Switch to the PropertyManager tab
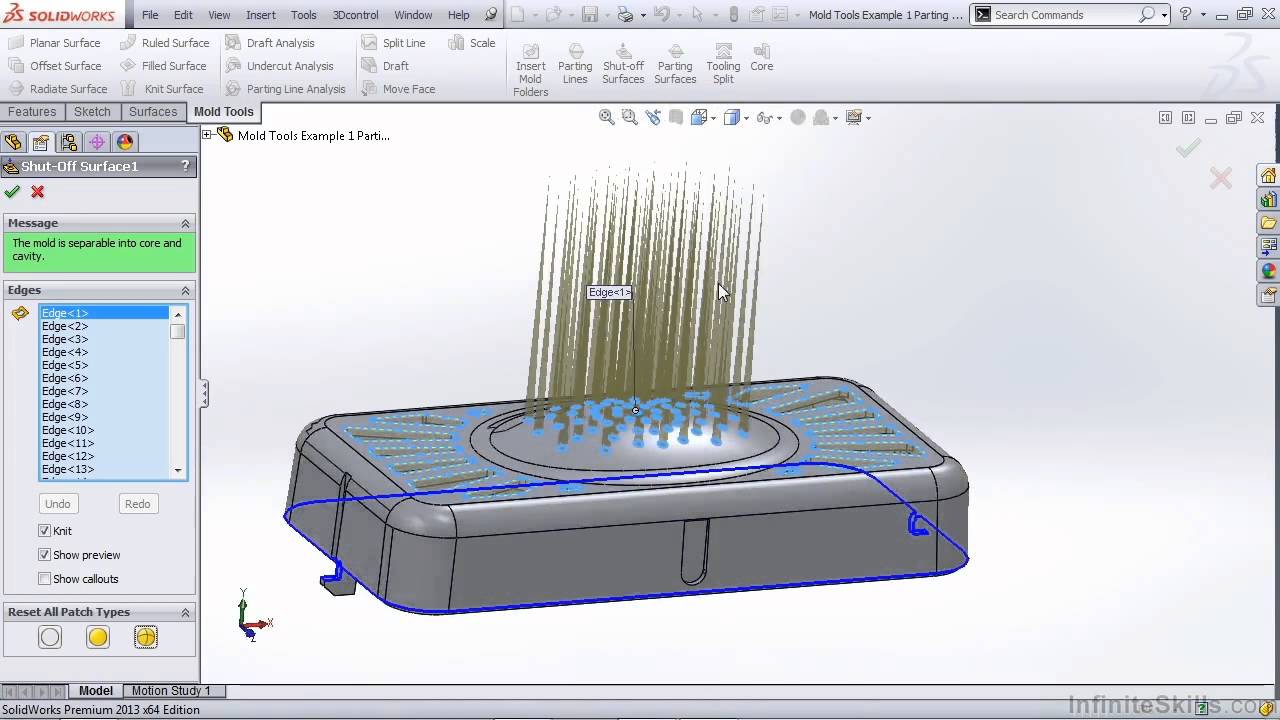The image size is (1280, 720). coord(41,142)
